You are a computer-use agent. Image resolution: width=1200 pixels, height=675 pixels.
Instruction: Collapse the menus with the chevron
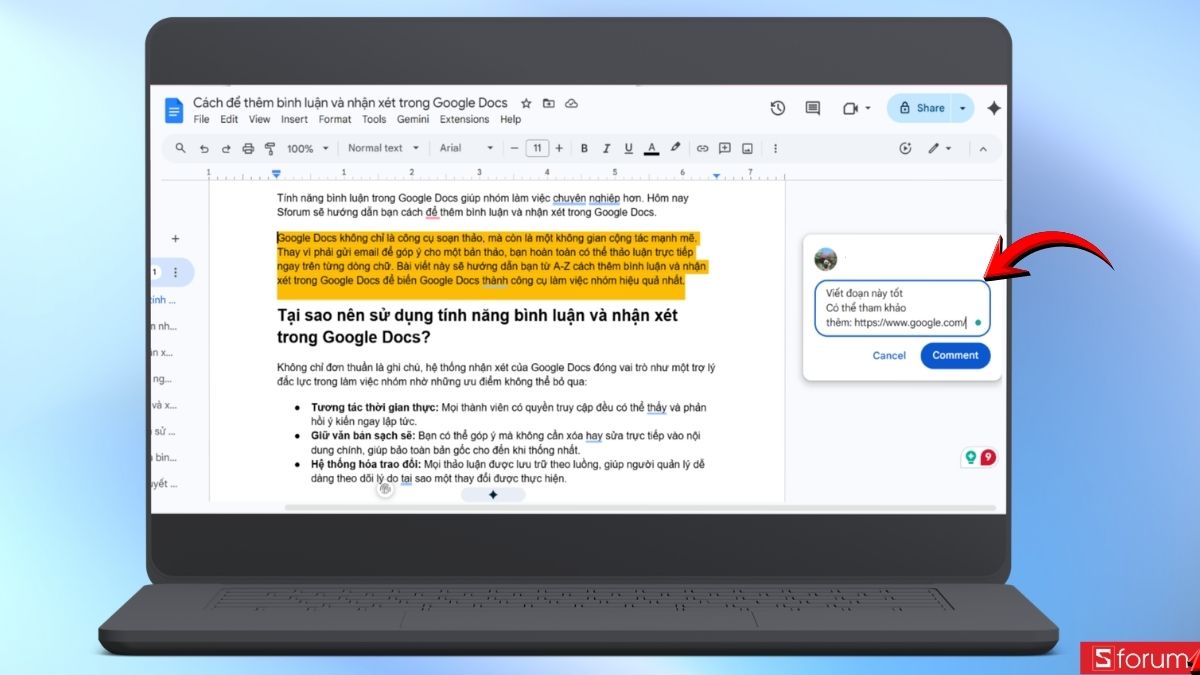click(983, 148)
